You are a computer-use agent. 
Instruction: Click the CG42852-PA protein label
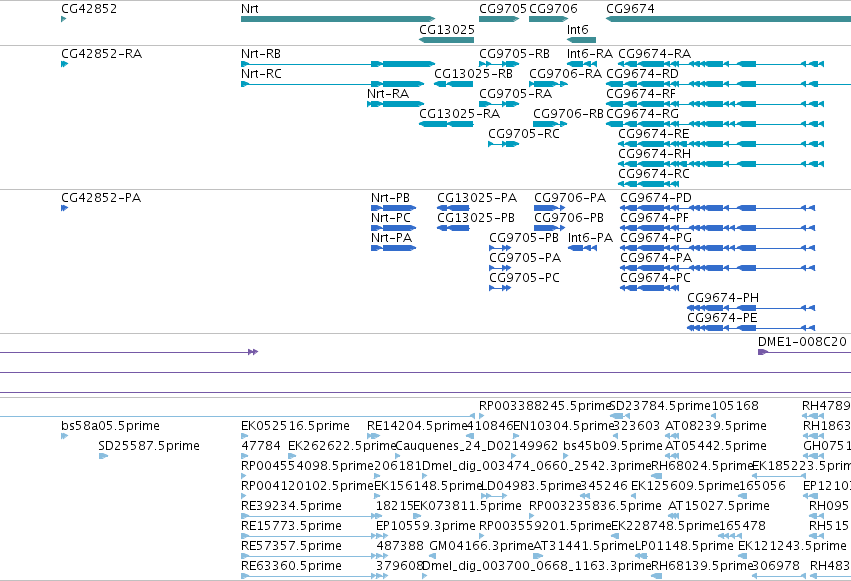(x=101, y=198)
